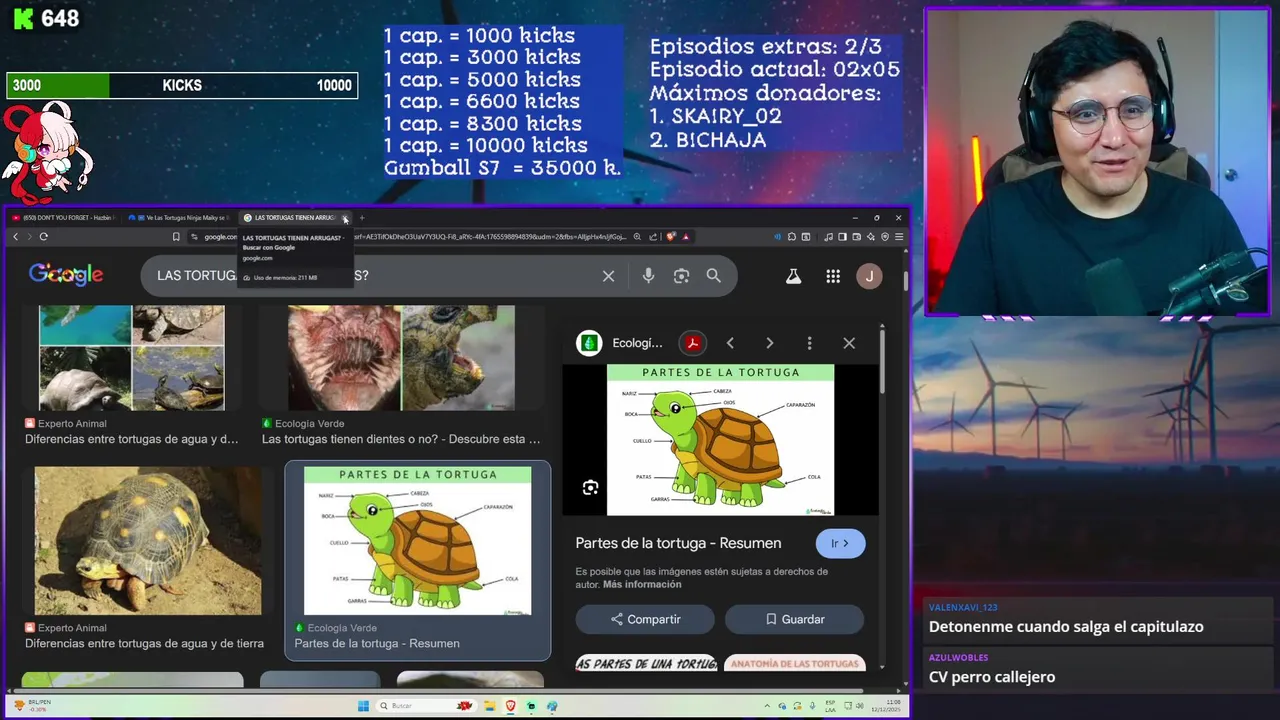This screenshot has height=720, width=1280.
Task: Open the Google account avatar J
Action: [869, 276]
